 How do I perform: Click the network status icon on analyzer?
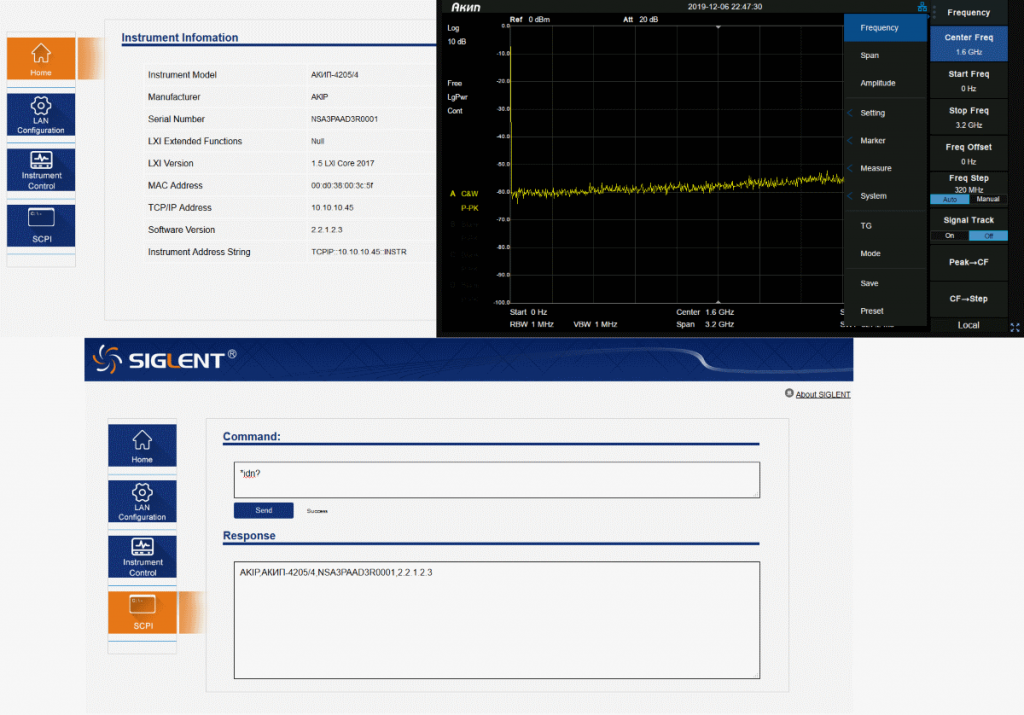point(922,7)
